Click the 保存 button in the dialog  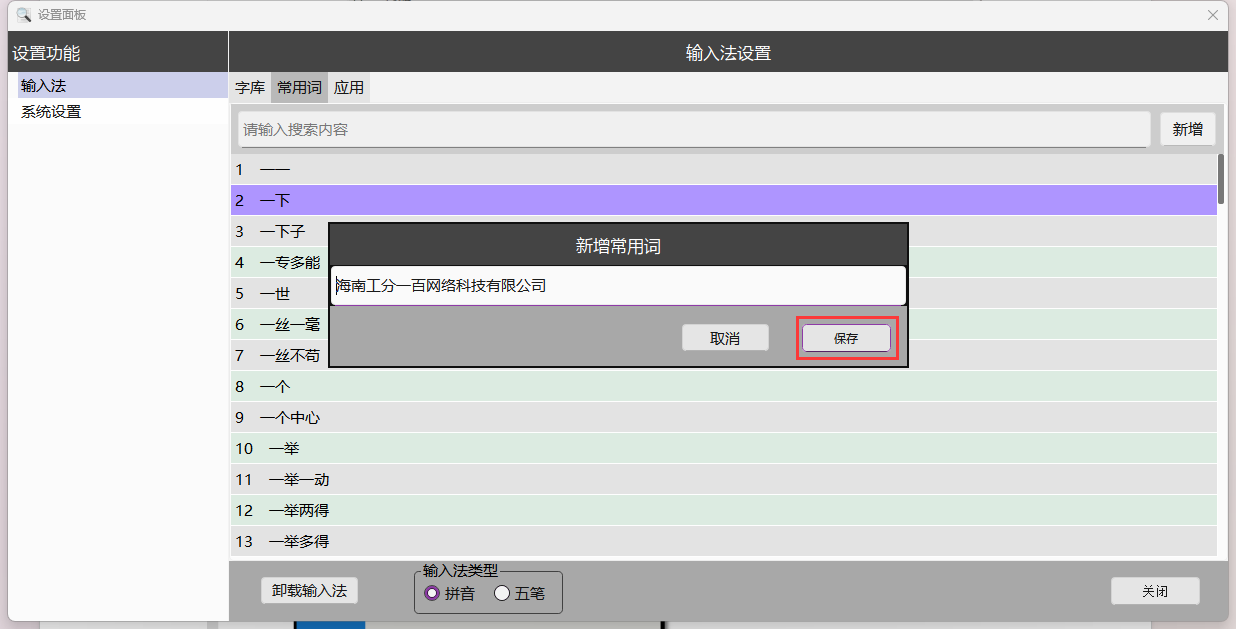(846, 338)
